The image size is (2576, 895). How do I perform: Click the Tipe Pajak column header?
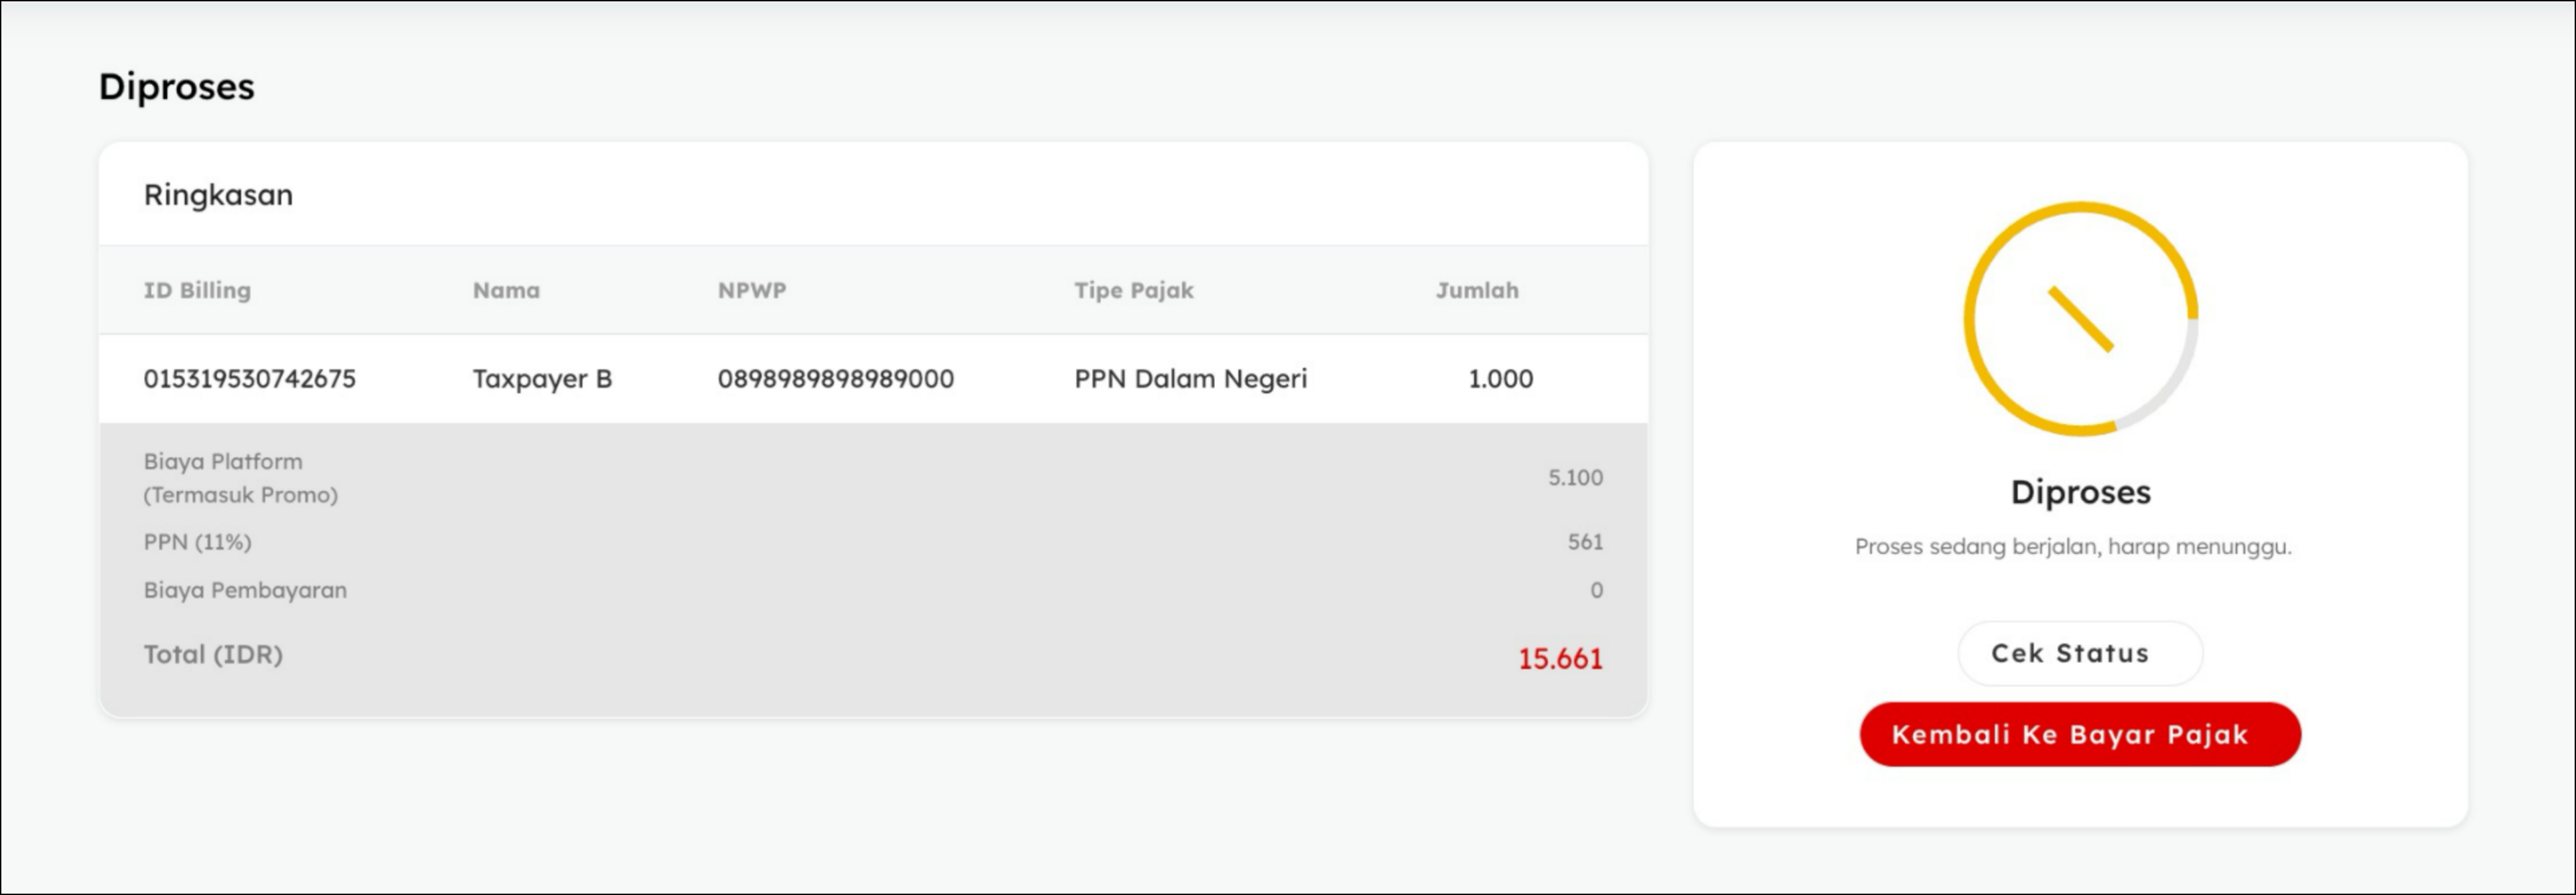tap(1133, 290)
